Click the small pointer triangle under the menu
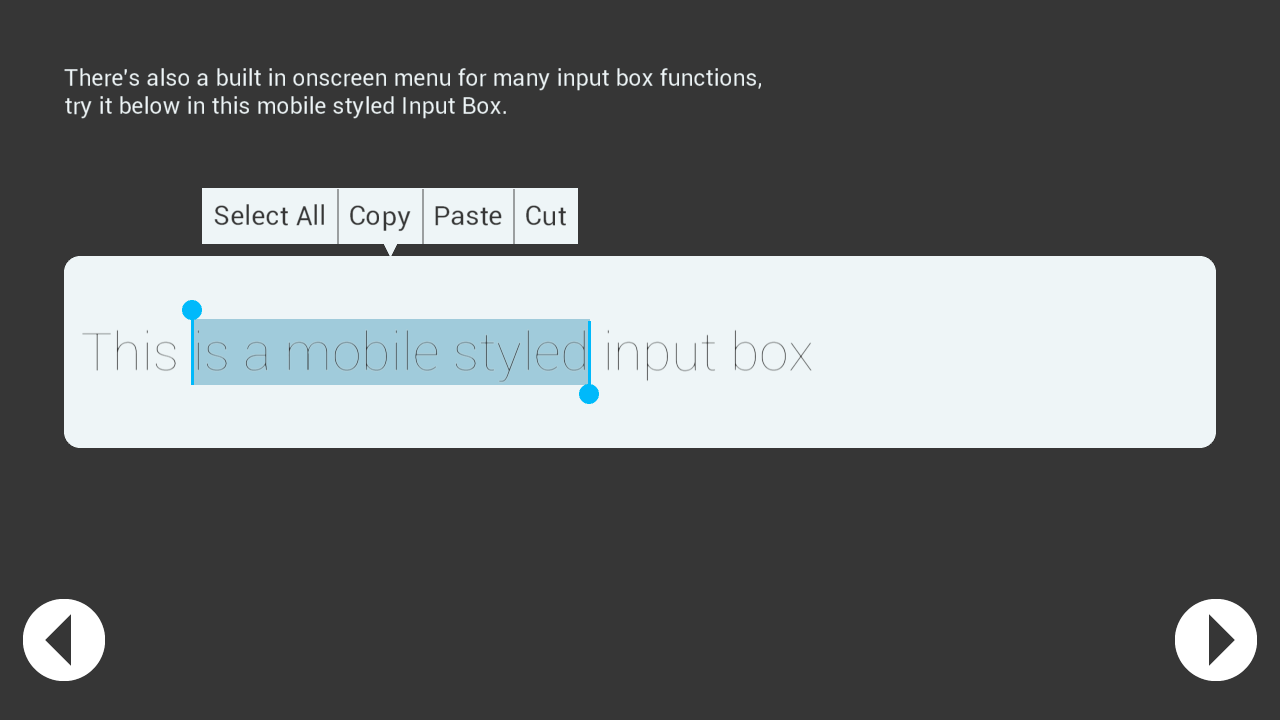 390,250
